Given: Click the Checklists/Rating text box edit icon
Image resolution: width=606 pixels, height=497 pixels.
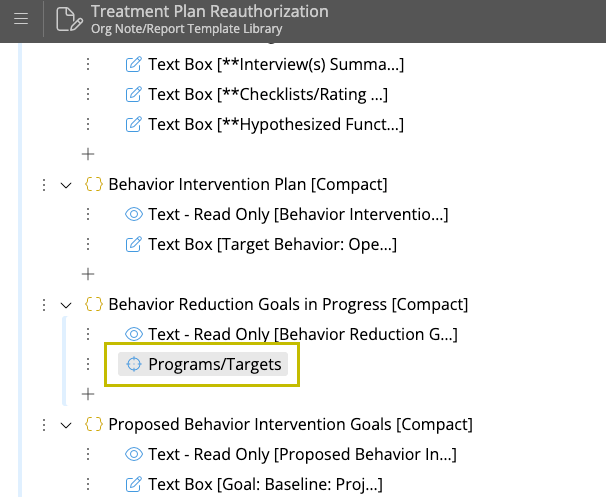Looking at the screenshot, I should pyautogui.click(x=133, y=95).
